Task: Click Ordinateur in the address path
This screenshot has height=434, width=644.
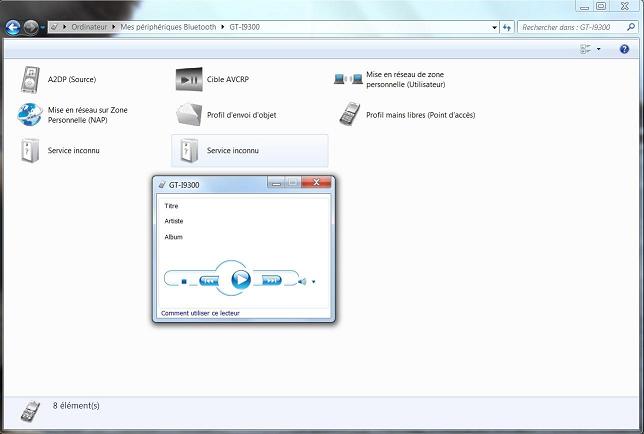Action: click(89, 27)
